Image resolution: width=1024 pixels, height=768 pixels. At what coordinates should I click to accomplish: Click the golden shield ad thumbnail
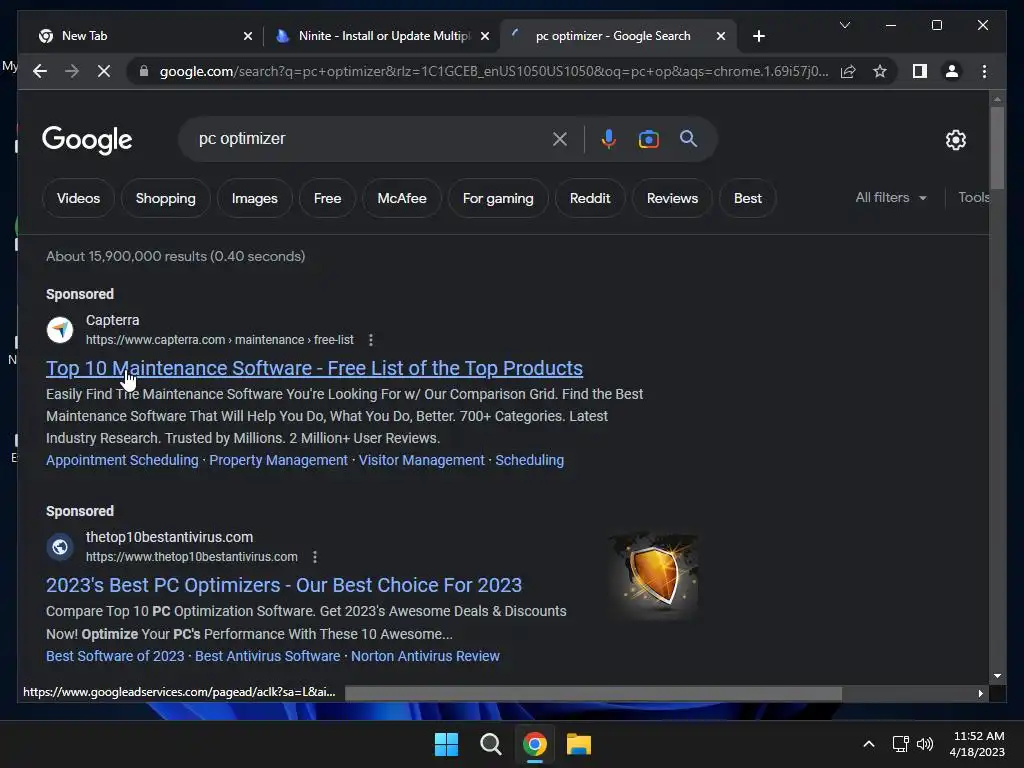click(654, 575)
